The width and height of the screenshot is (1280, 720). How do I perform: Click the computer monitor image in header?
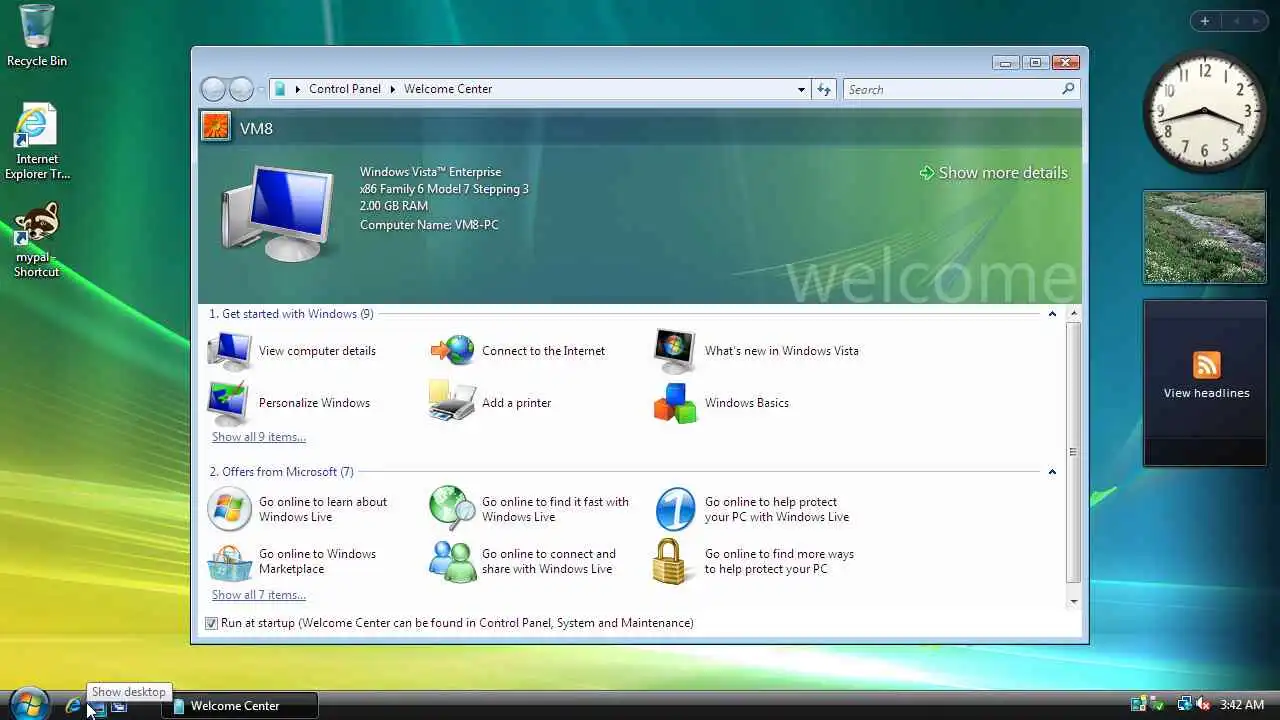[x=277, y=212]
